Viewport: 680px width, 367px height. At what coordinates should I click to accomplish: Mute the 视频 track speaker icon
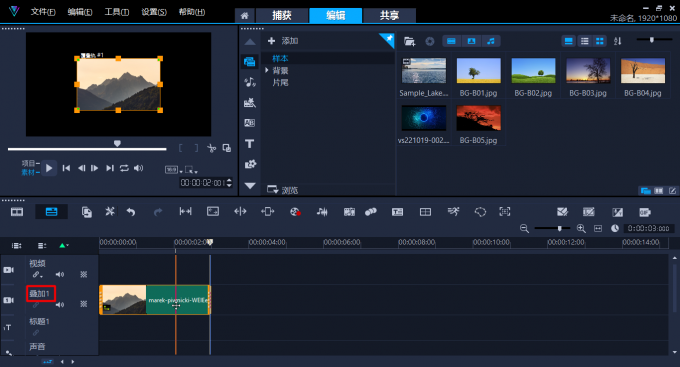click(x=60, y=274)
